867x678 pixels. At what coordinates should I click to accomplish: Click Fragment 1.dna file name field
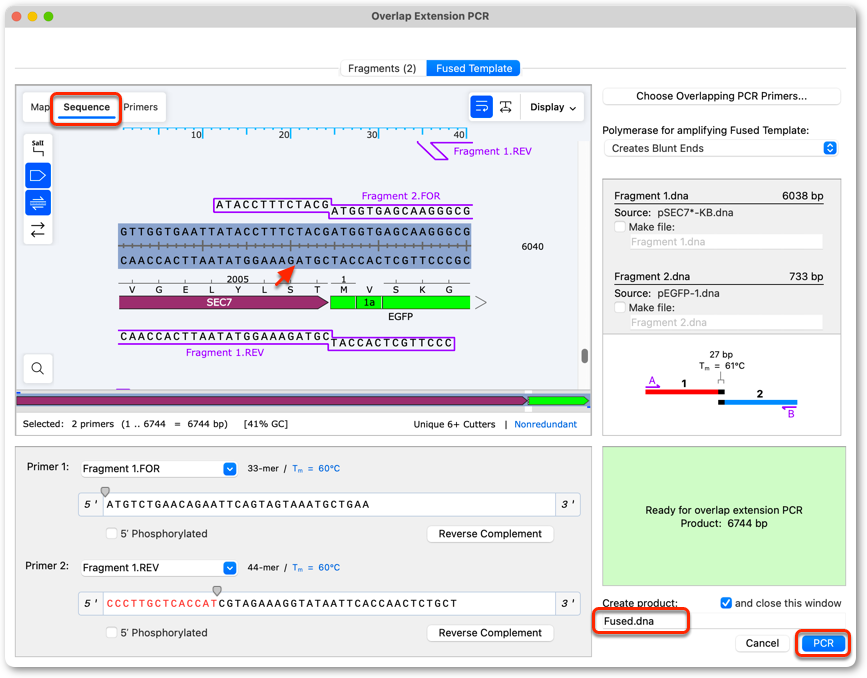pos(726,242)
